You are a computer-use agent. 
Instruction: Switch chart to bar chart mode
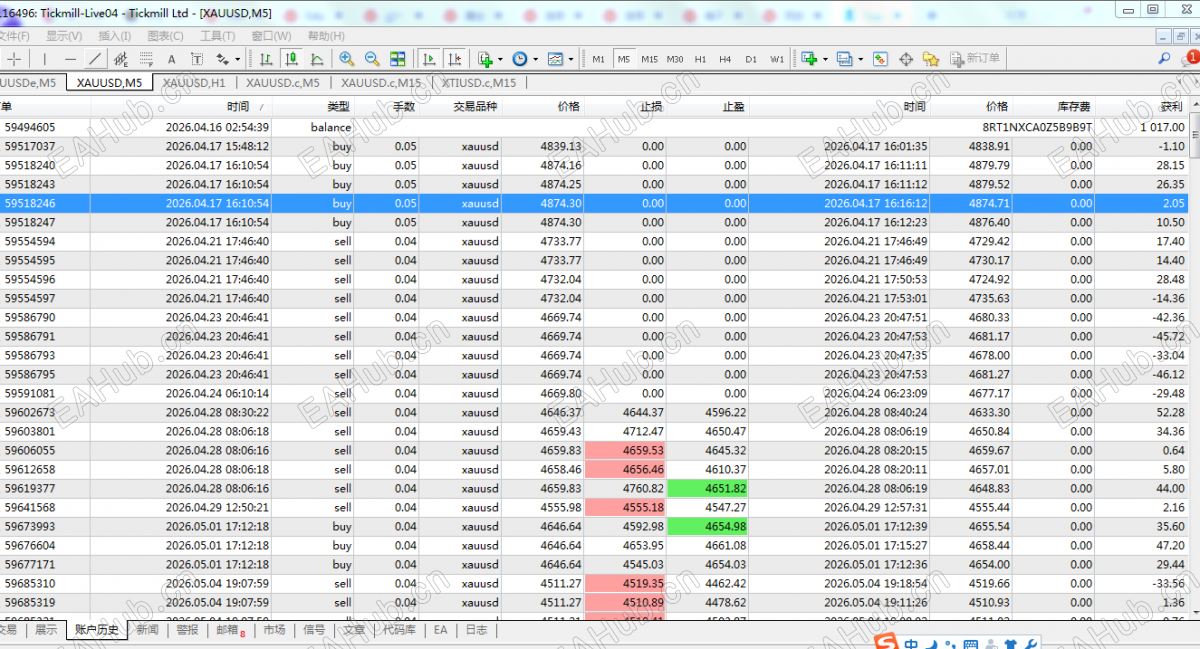[x=266, y=59]
